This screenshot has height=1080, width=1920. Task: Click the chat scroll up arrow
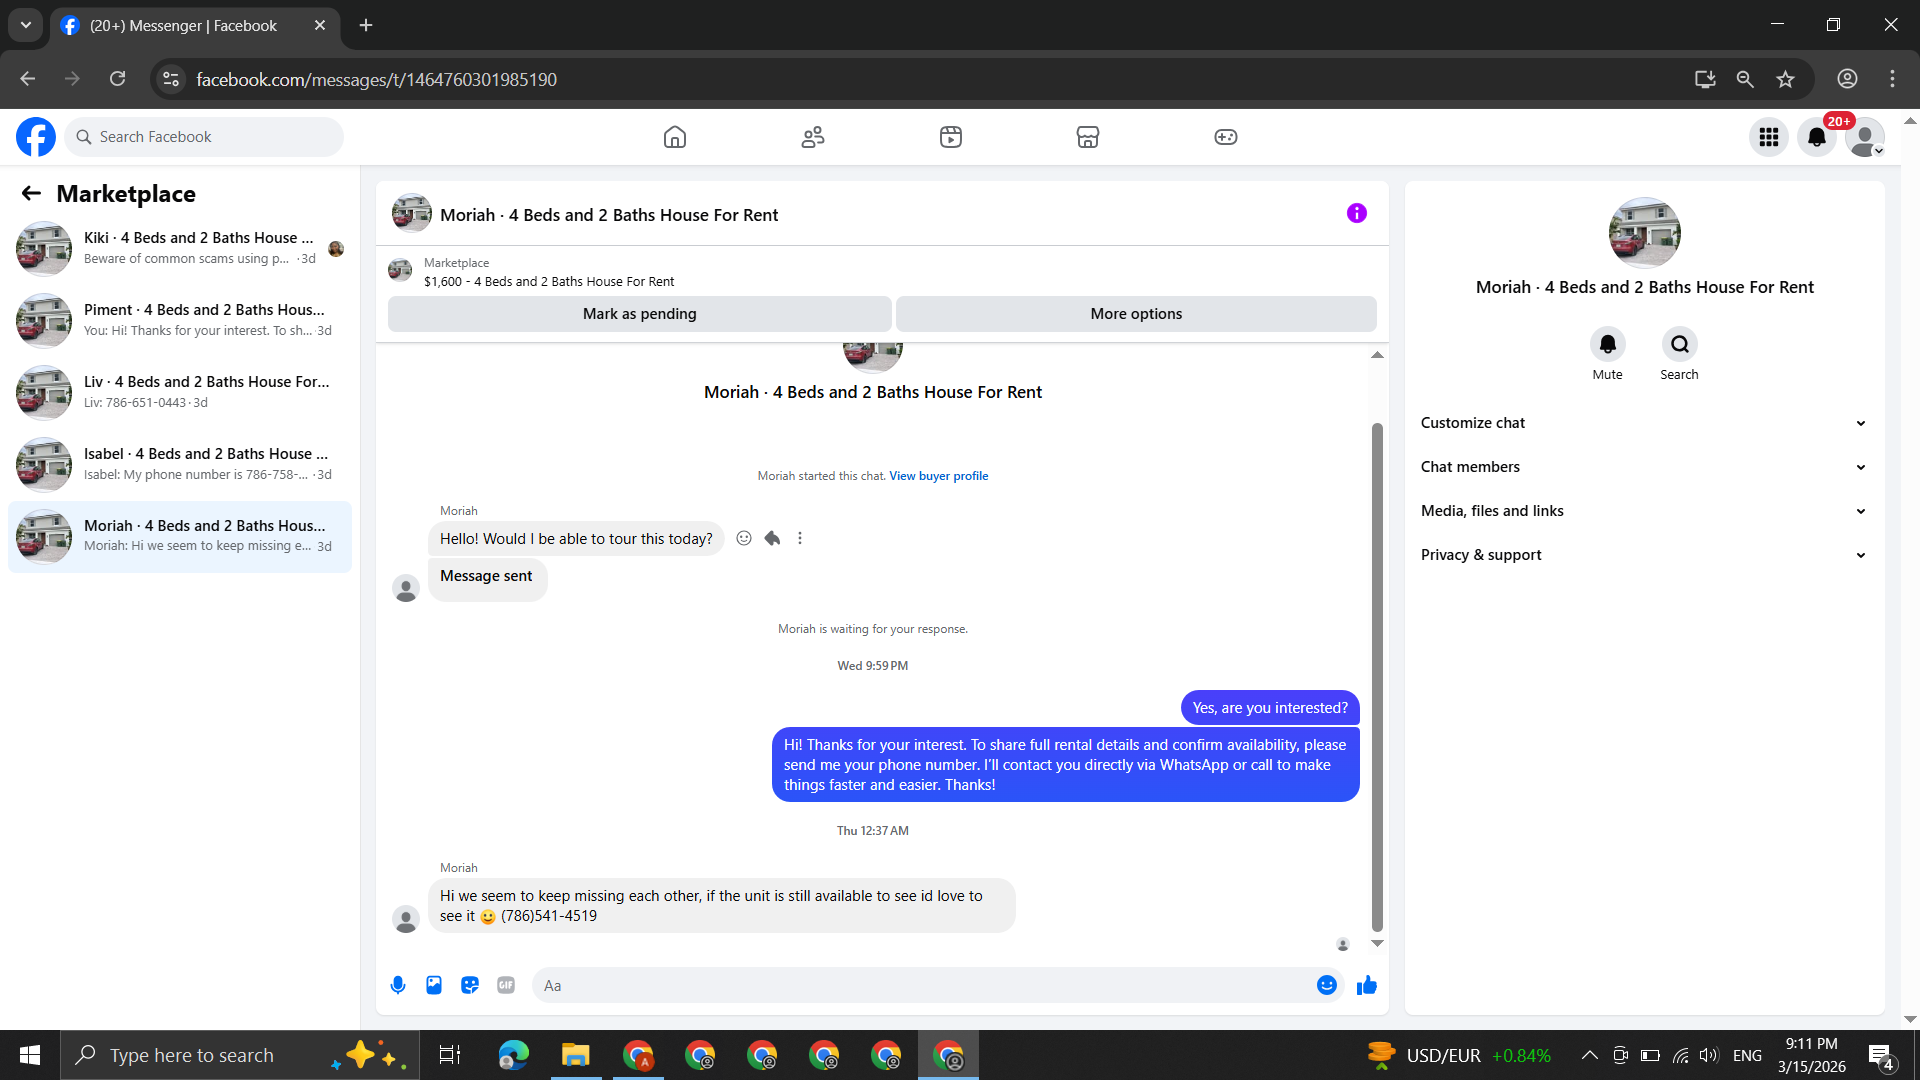click(1377, 355)
